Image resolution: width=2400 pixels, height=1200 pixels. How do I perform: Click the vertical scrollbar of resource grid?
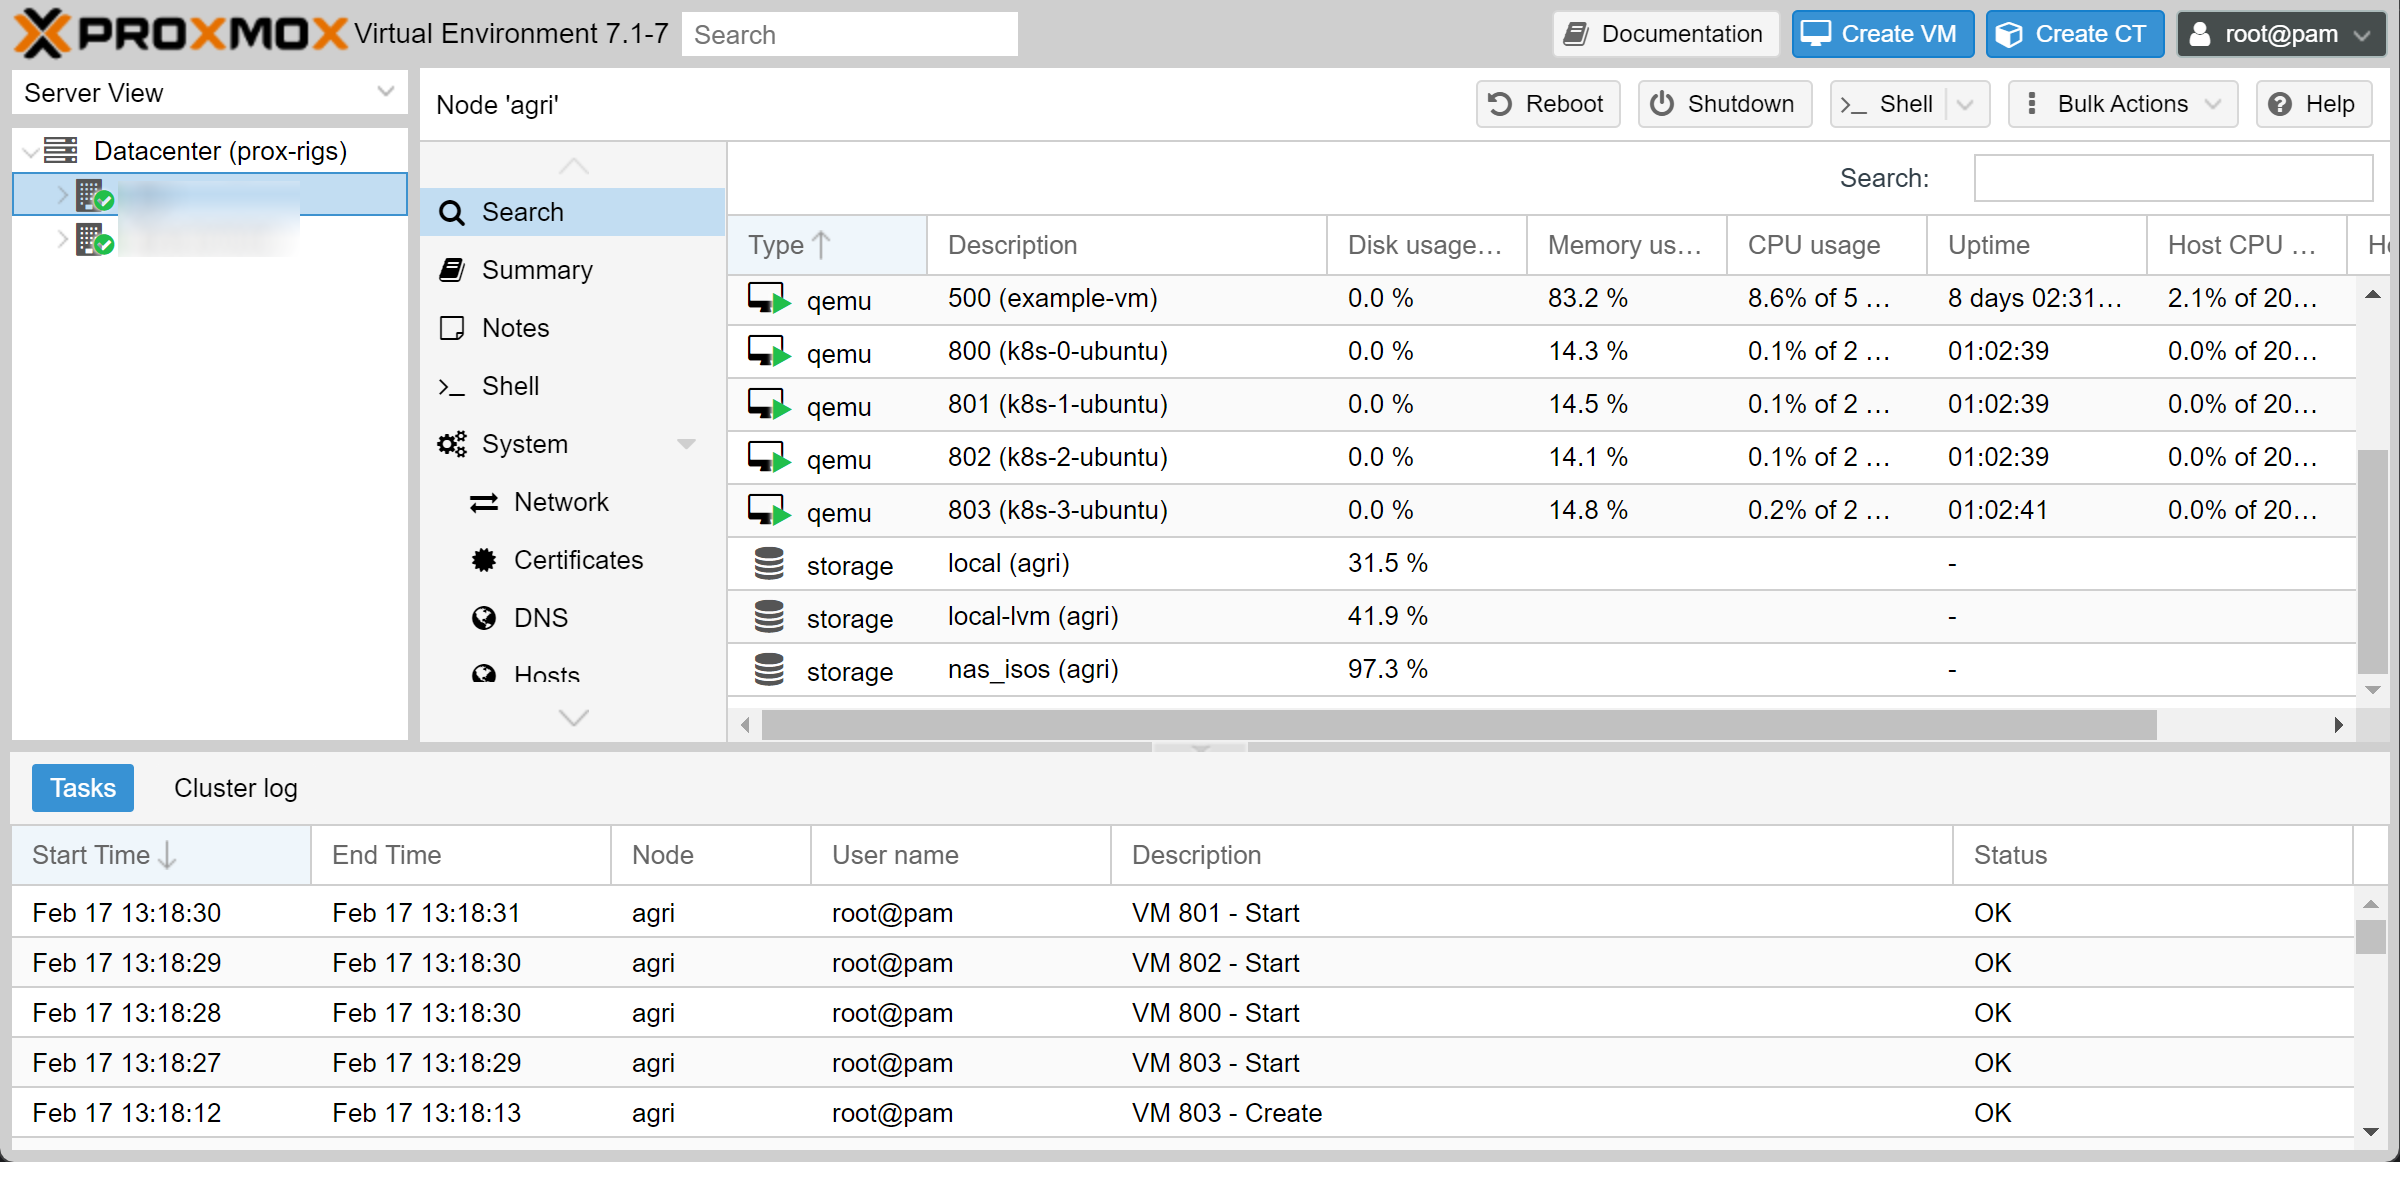click(2372, 562)
